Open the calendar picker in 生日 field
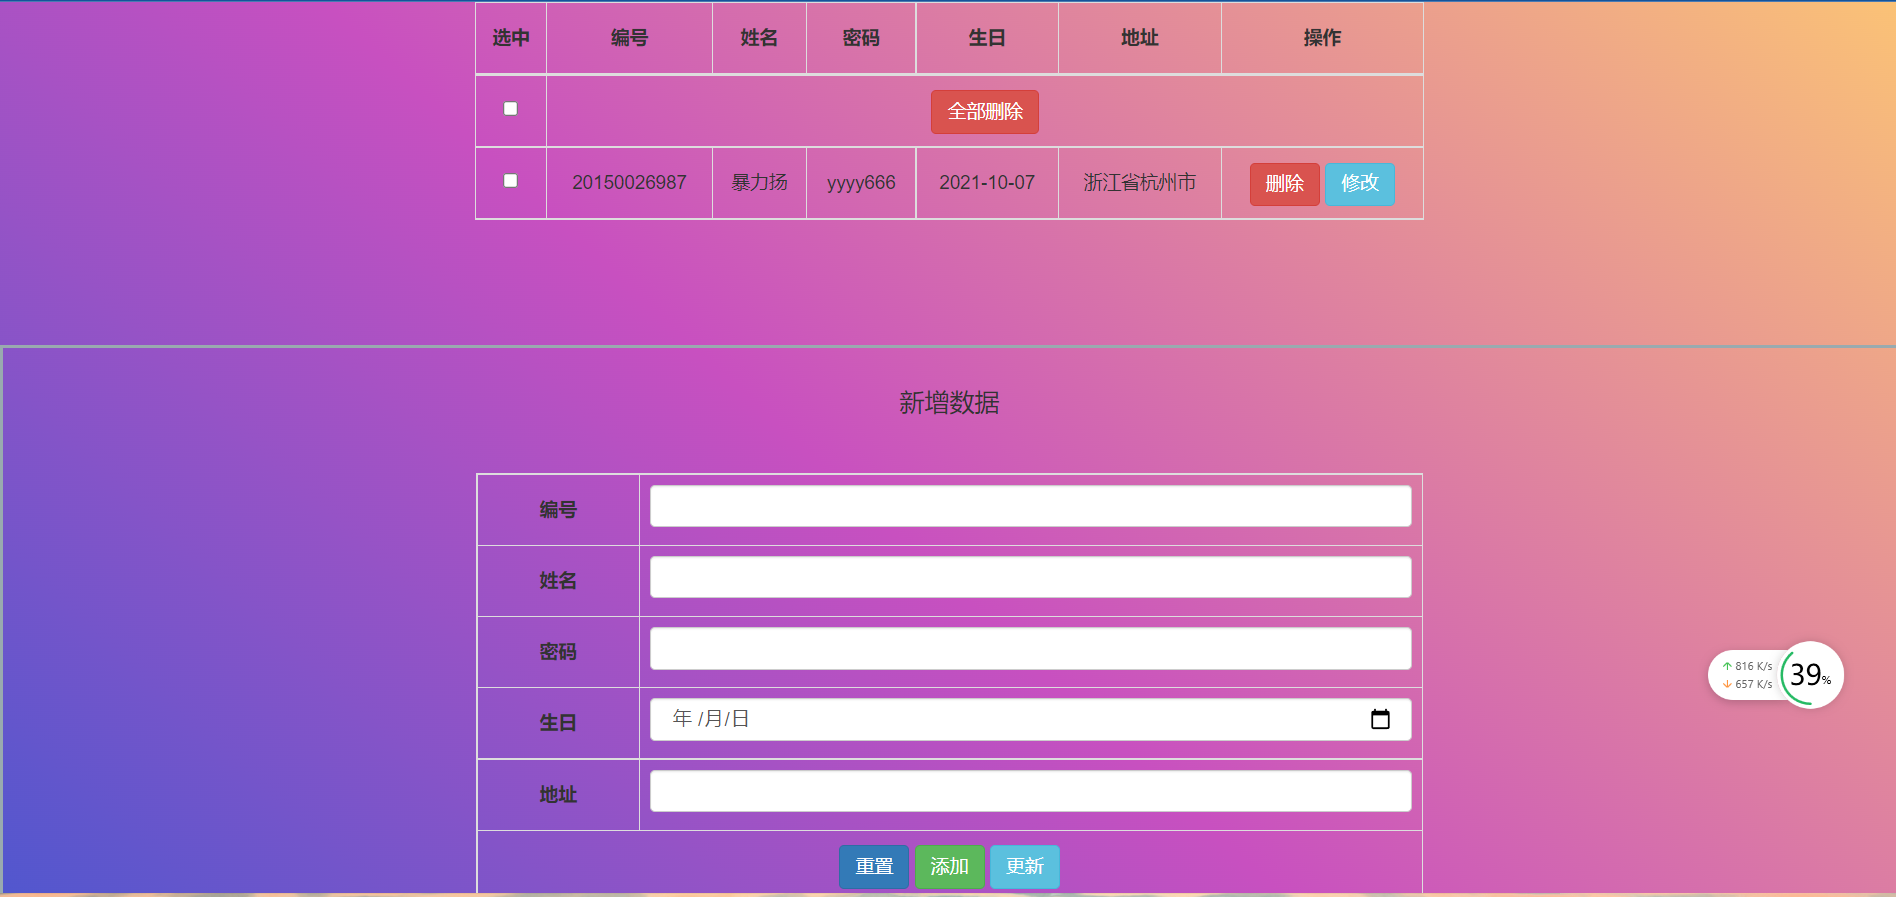1896x897 pixels. pos(1380,719)
